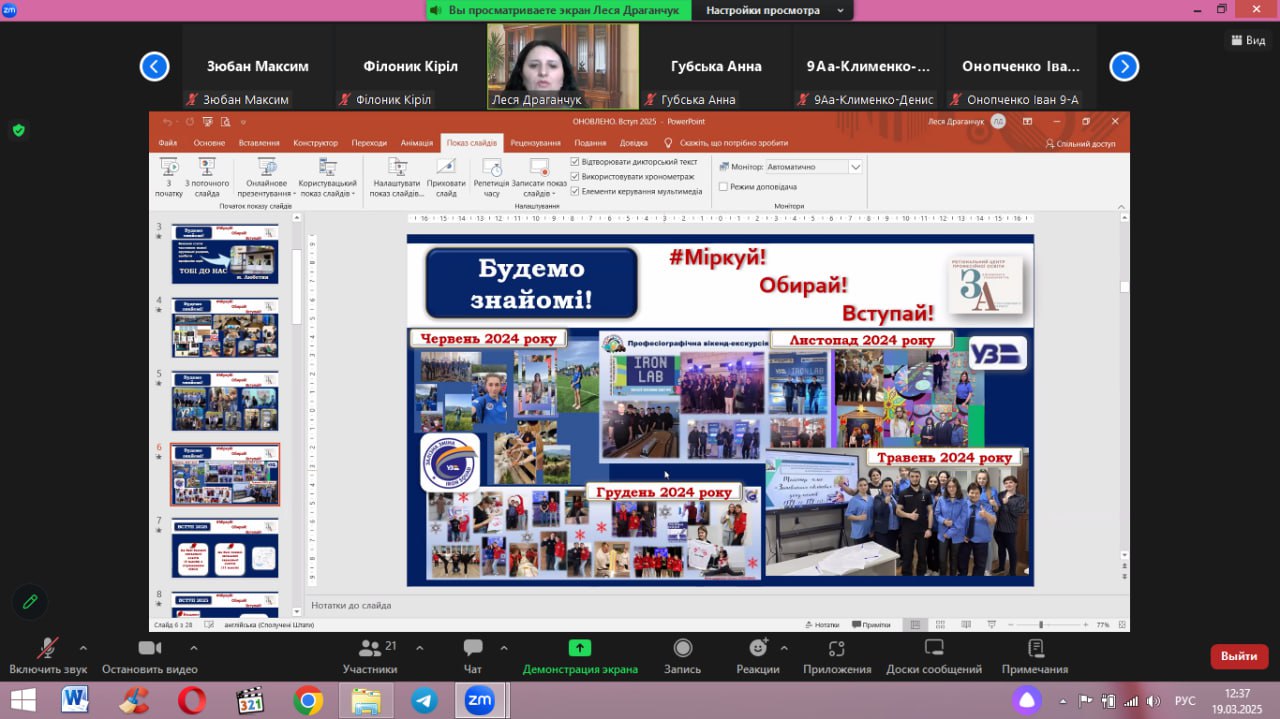Select slide 3 thumbnail
This screenshot has width=1280, height=719.
pos(225,254)
